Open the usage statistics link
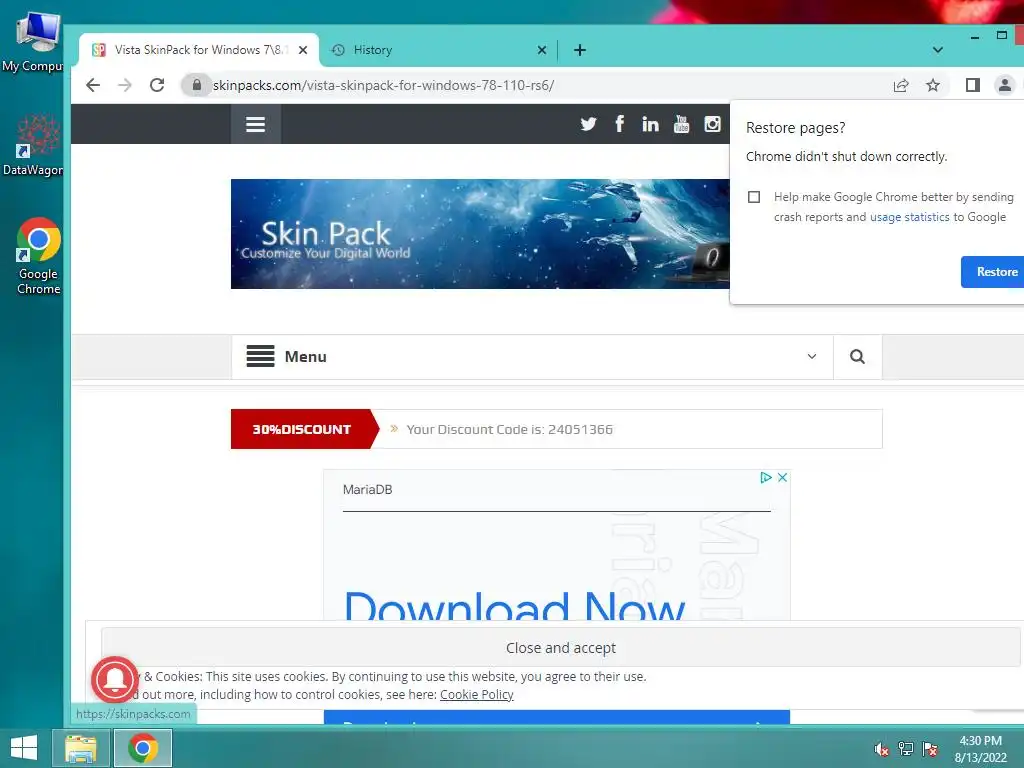The height and width of the screenshot is (768, 1024). pos(909,217)
